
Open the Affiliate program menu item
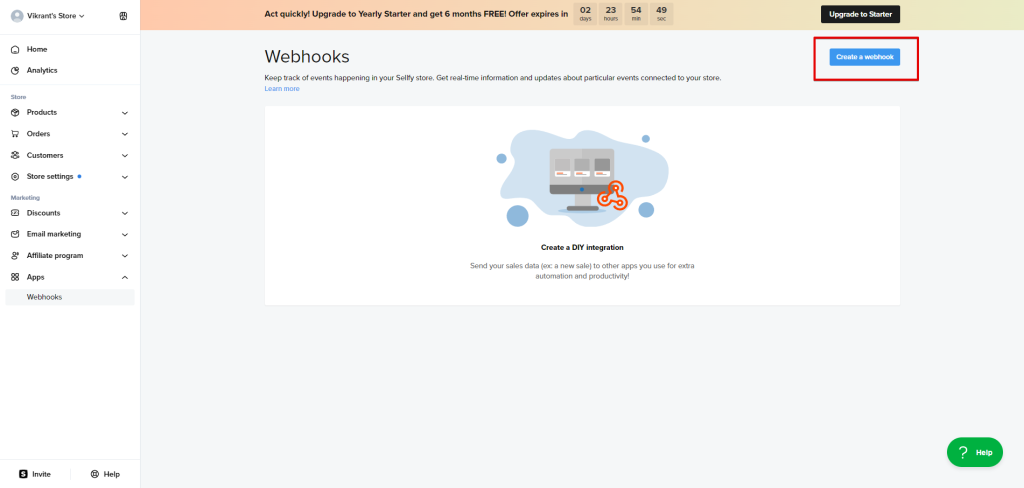pos(55,255)
